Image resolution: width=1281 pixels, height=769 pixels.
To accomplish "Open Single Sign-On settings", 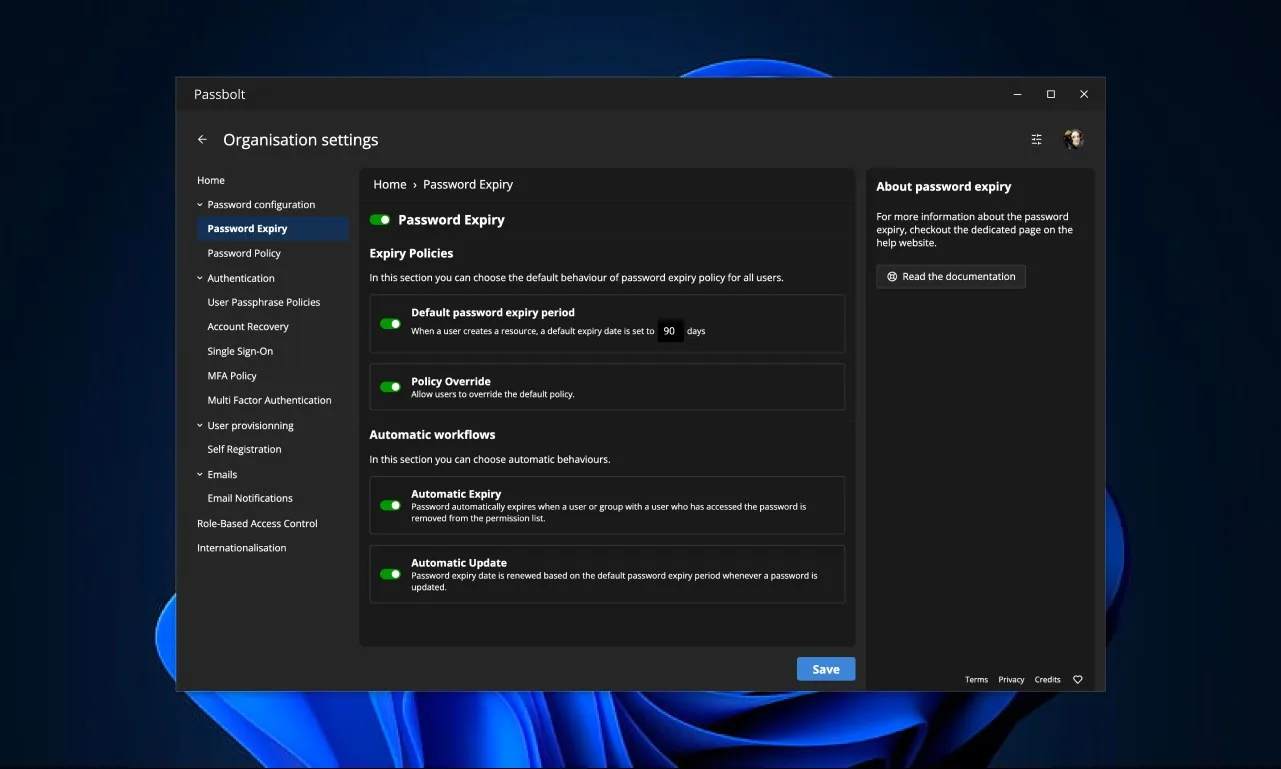I will pyautogui.click(x=240, y=352).
